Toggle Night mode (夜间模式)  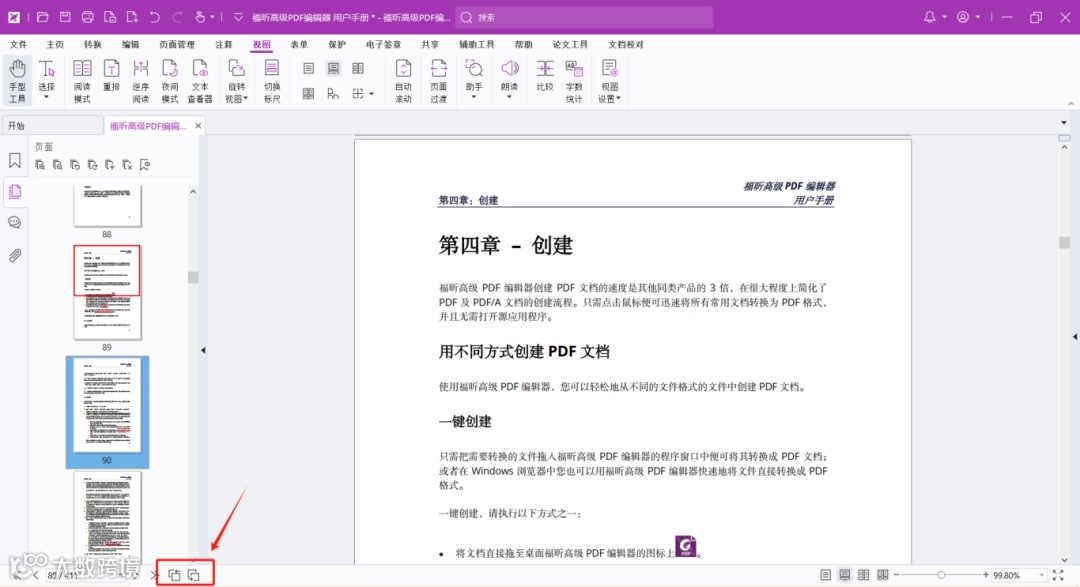[x=169, y=81]
